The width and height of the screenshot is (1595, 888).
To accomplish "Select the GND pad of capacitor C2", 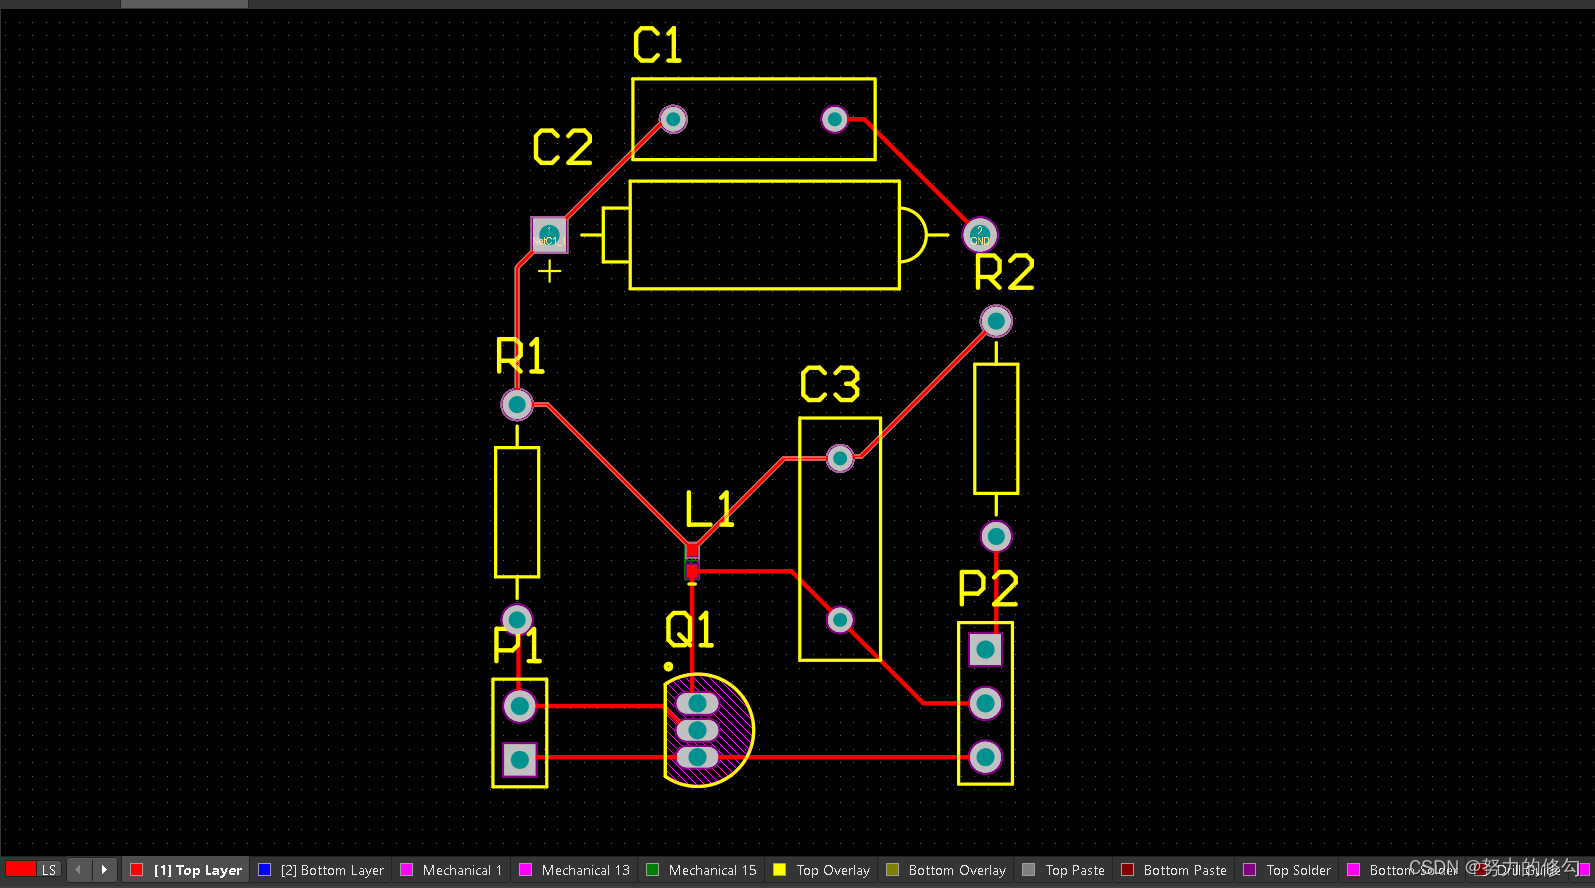I will [x=980, y=235].
